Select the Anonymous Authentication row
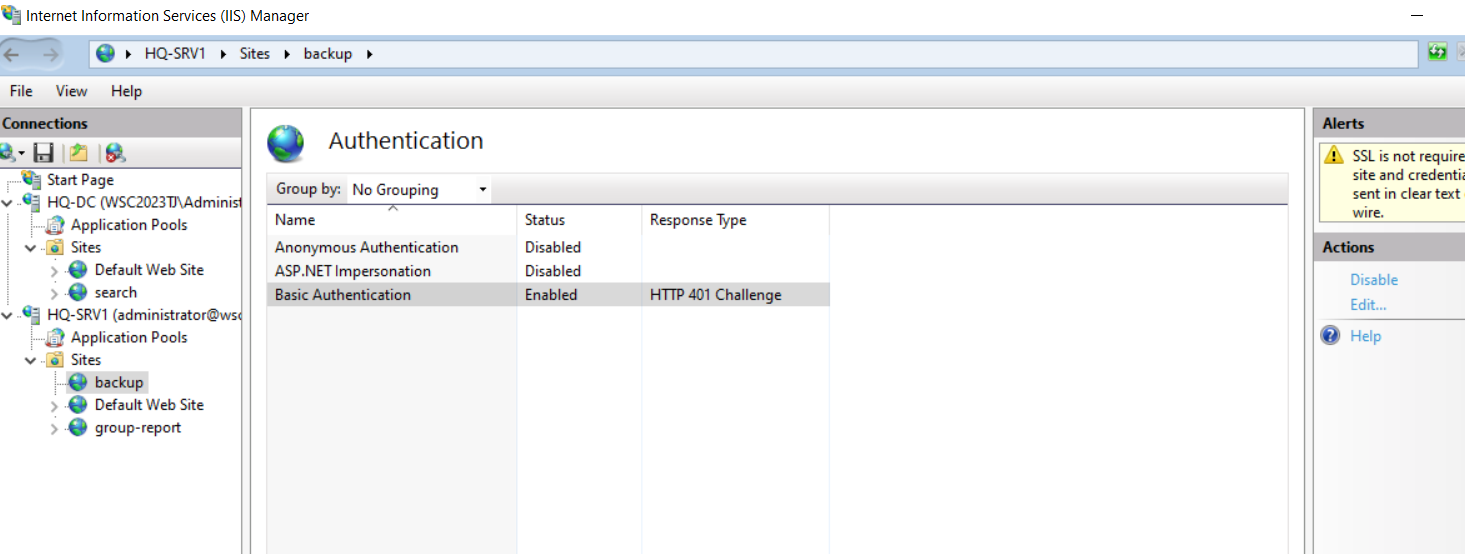 [548, 247]
